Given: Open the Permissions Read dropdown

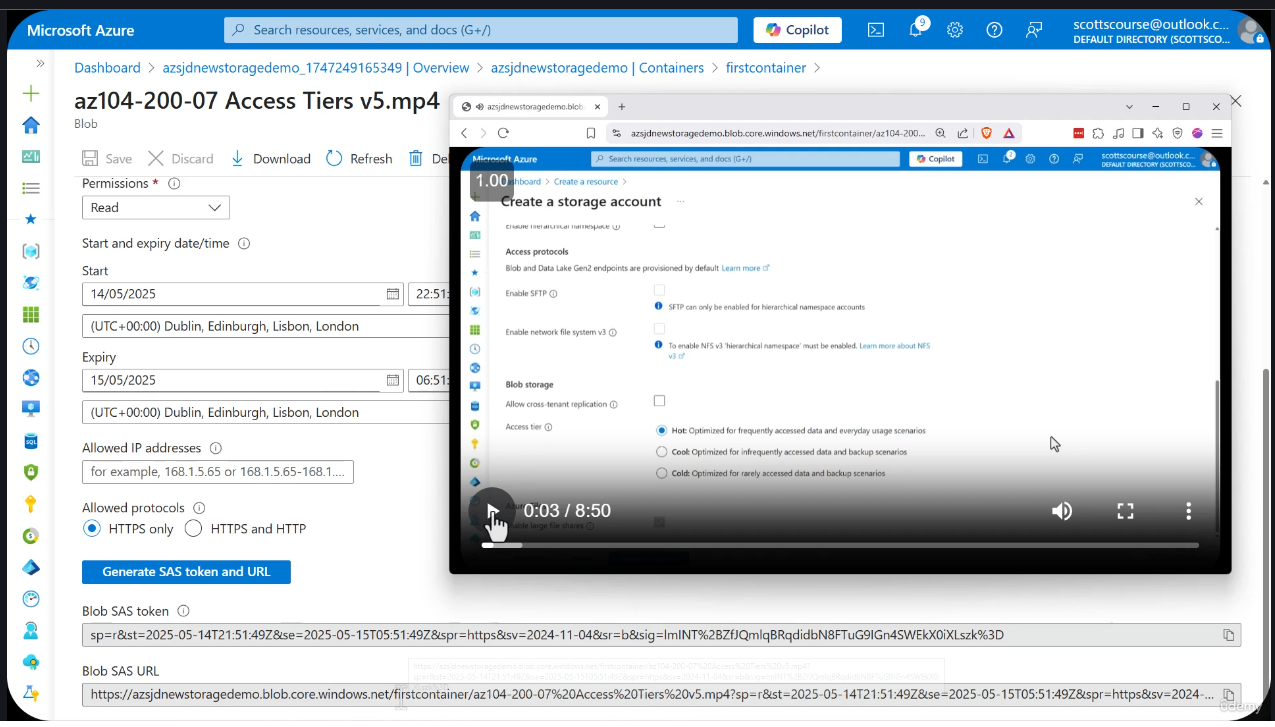Looking at the screenshot, I should coord(155,207).
